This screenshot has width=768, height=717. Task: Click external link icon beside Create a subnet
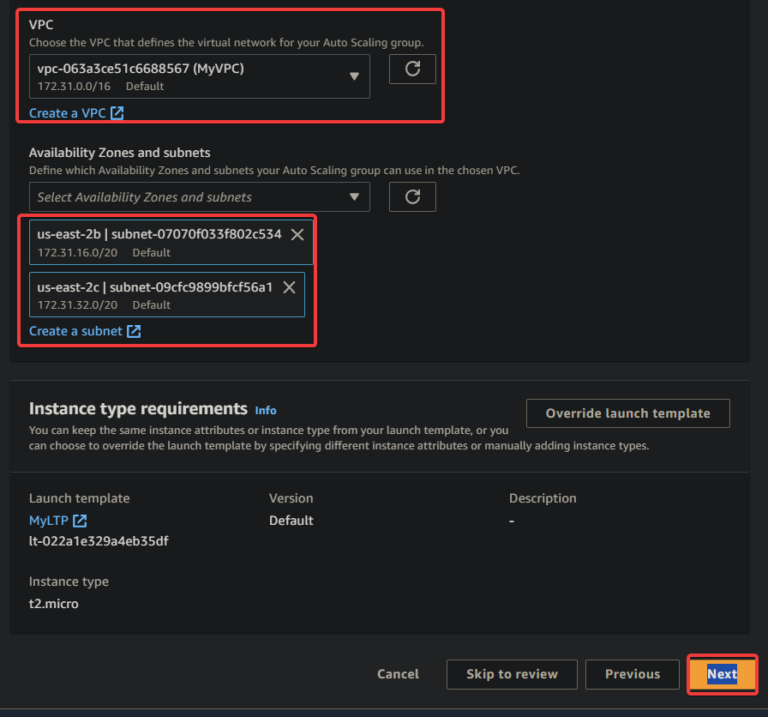[x=134, y=331]
